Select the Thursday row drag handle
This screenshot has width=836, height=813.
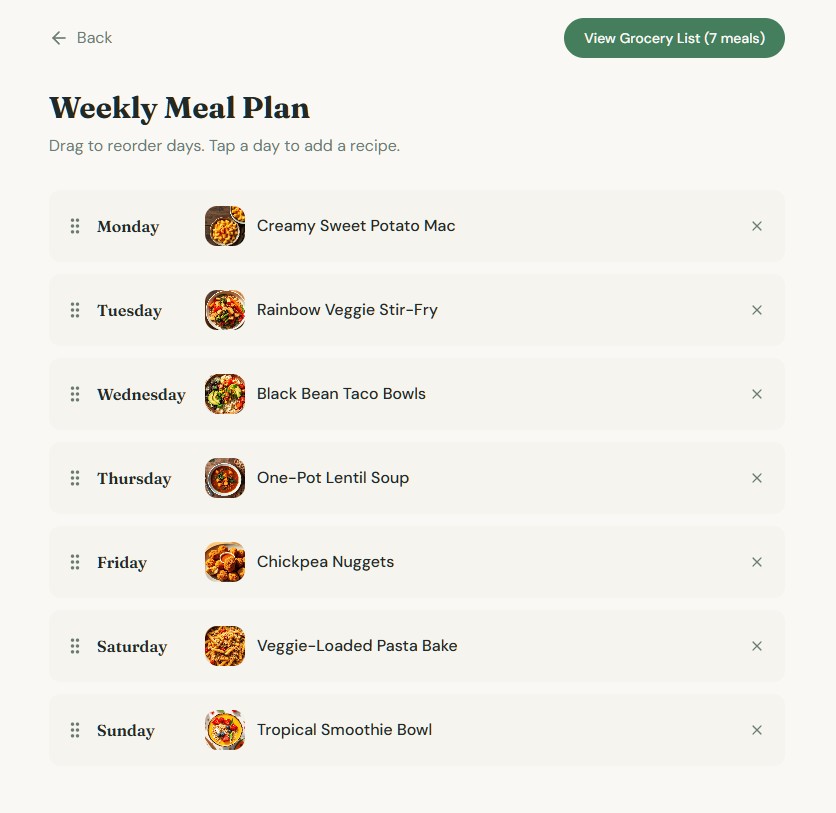coord(75,478)
